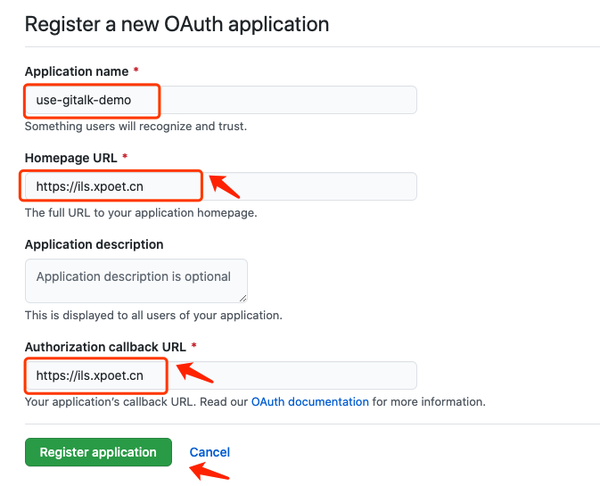Image resolution: width=600 pixels, height=486 pixels.
Task: Click the asterisk after Authorization callback URL
Action: pos(193,347)
